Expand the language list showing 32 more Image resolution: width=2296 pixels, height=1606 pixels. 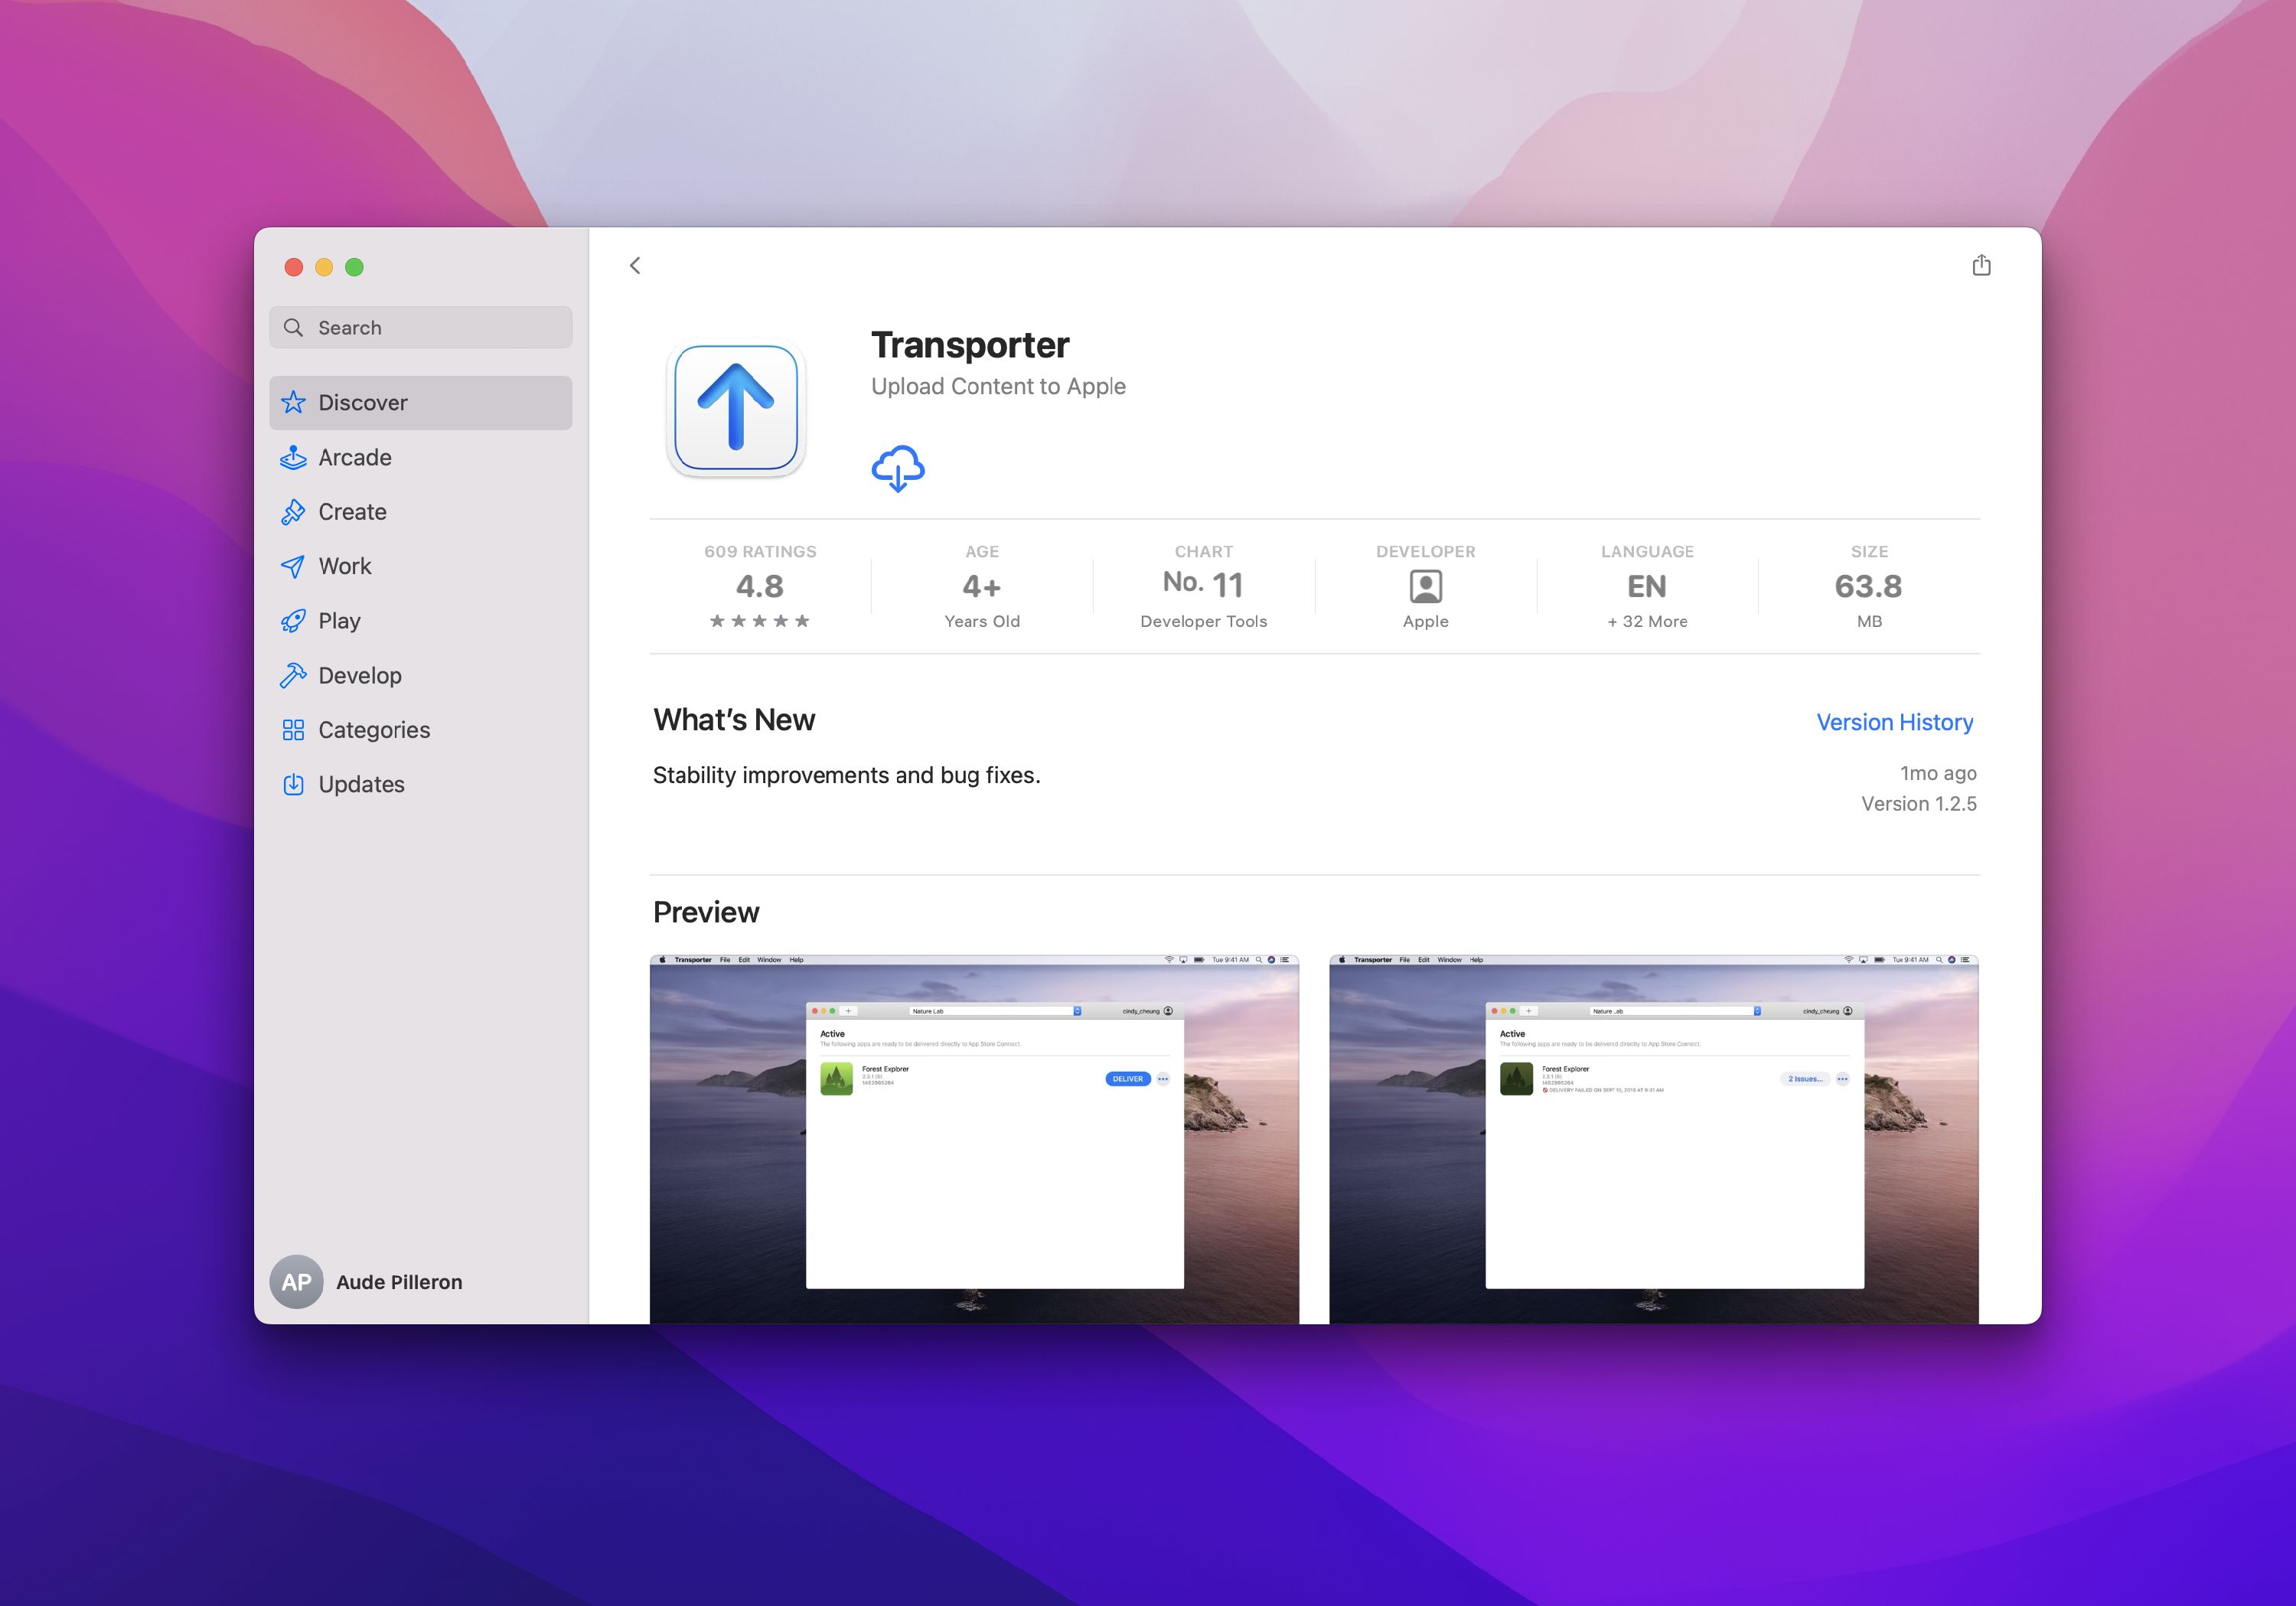coord(1646,620)
